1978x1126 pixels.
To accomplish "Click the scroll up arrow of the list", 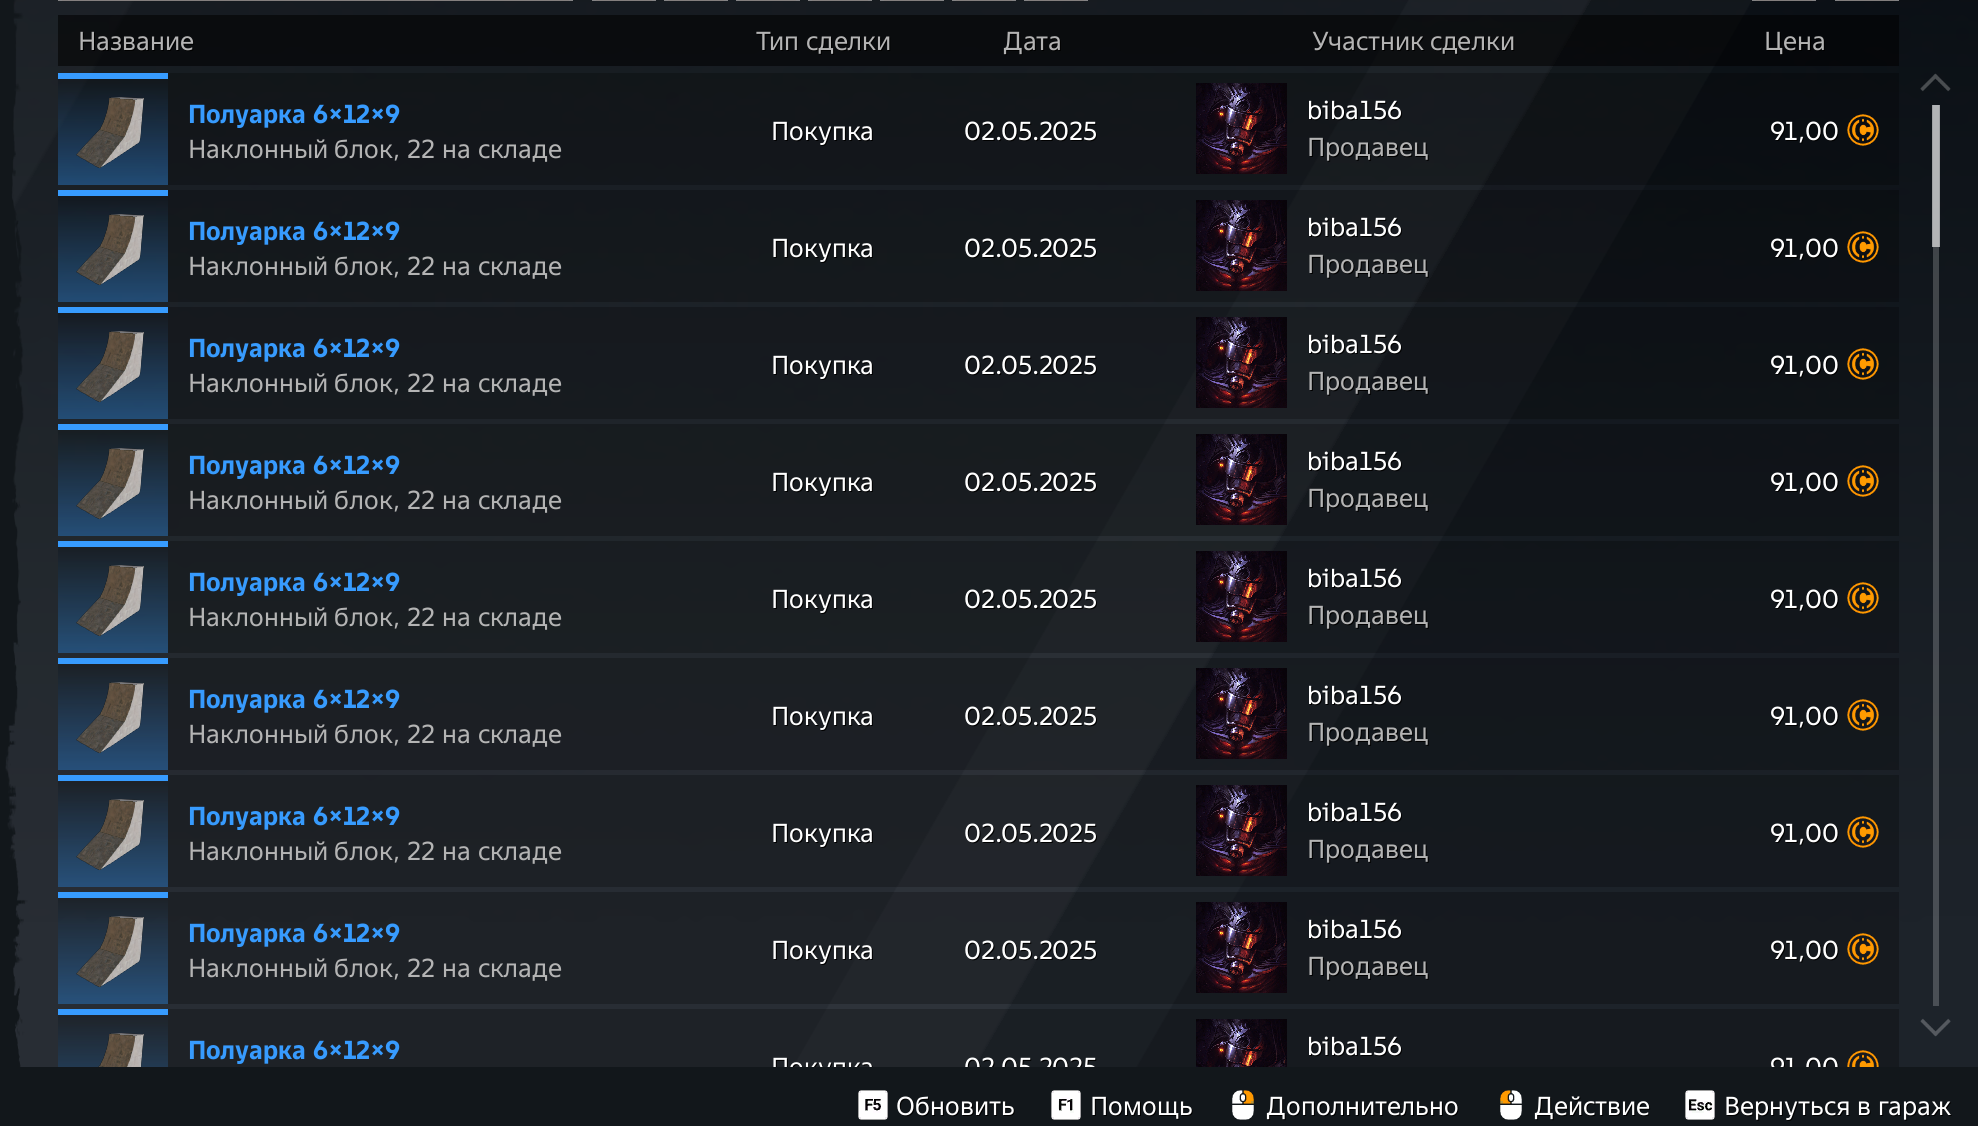I will point(1935,83).
